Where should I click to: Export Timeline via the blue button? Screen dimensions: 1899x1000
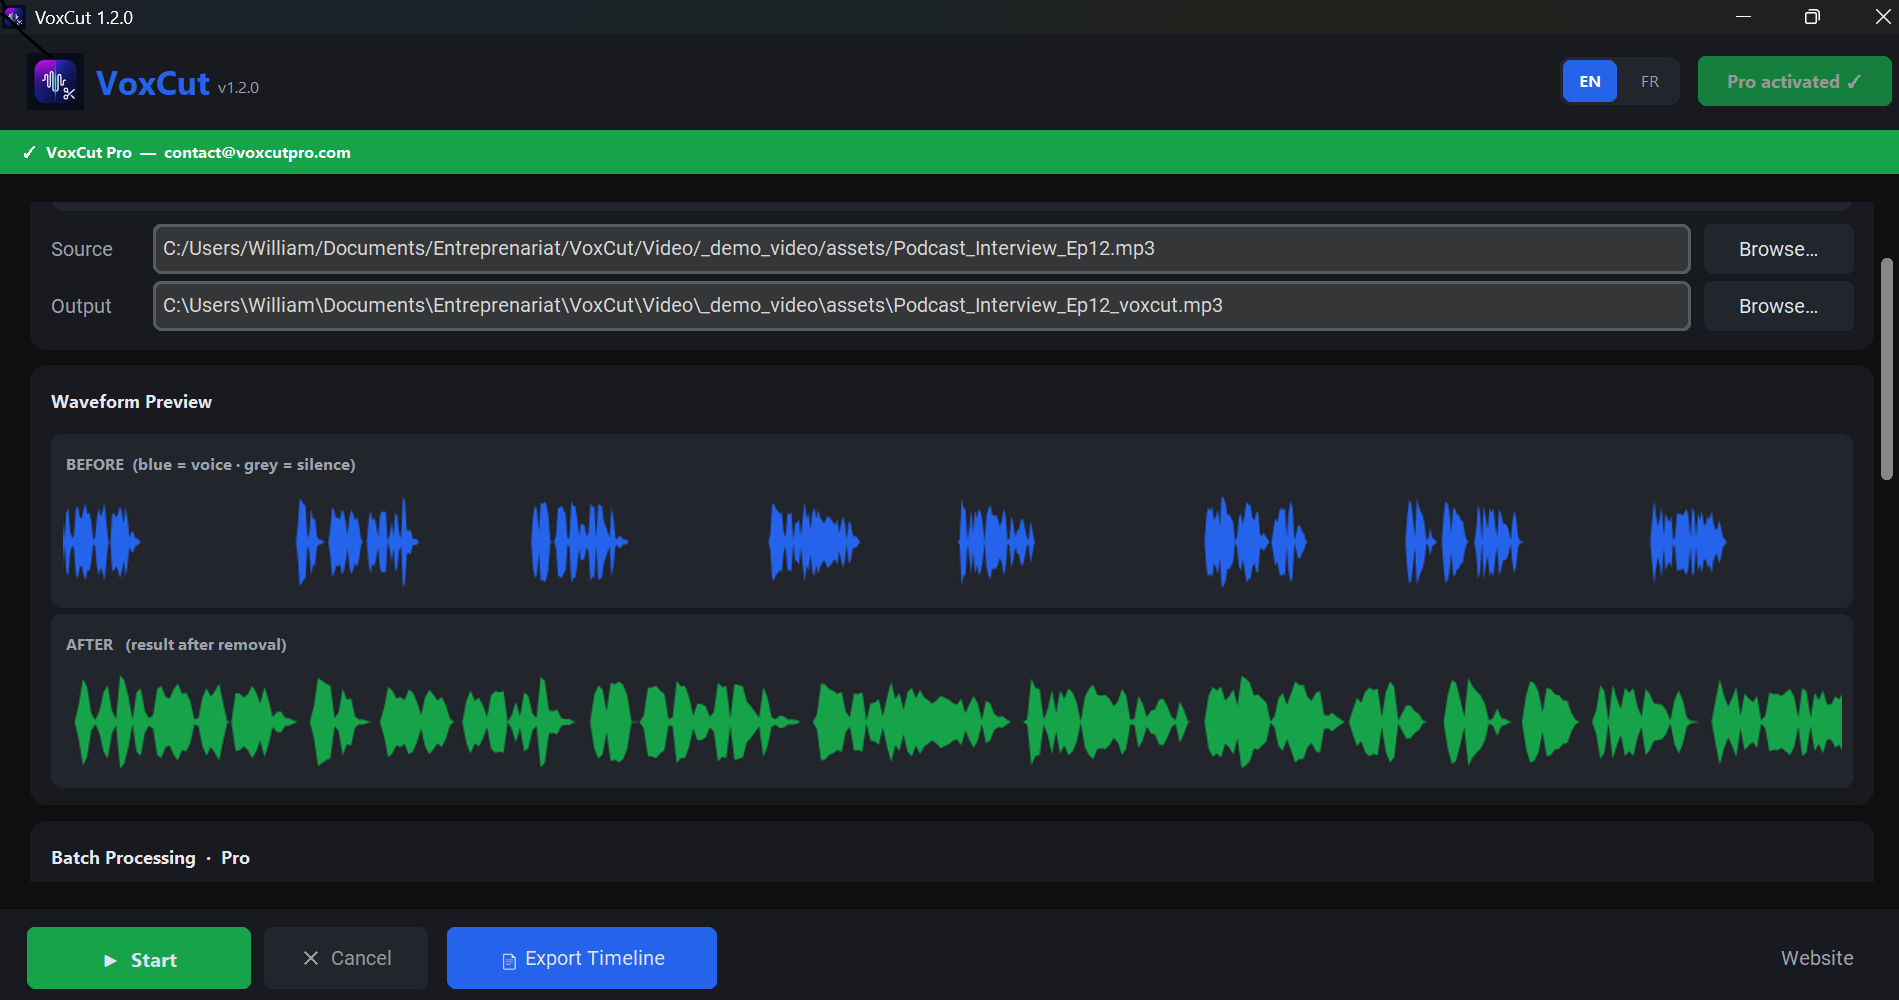coord(582,958)
